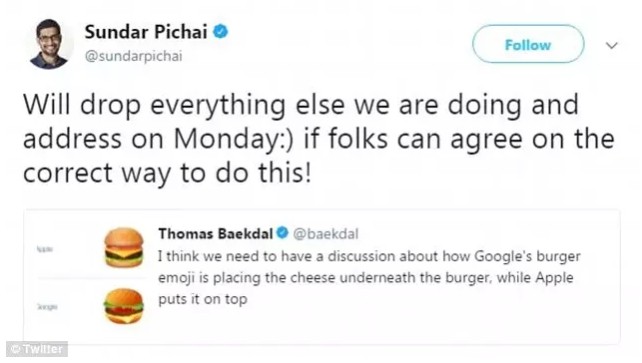Click the small Google label beside bottom burger
Screen dimensions: 642x363
coord(47,307)
